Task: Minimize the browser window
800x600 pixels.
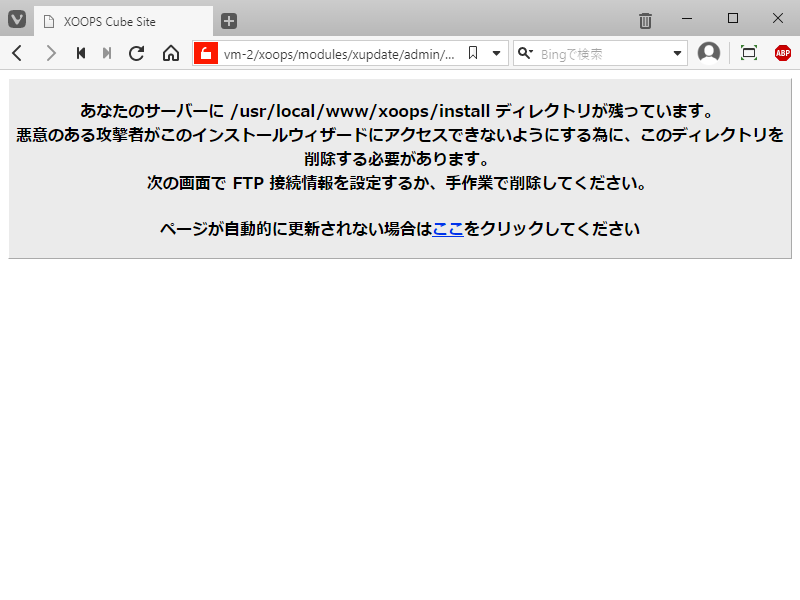Action: pyautogui.click(x=687, y=18)
